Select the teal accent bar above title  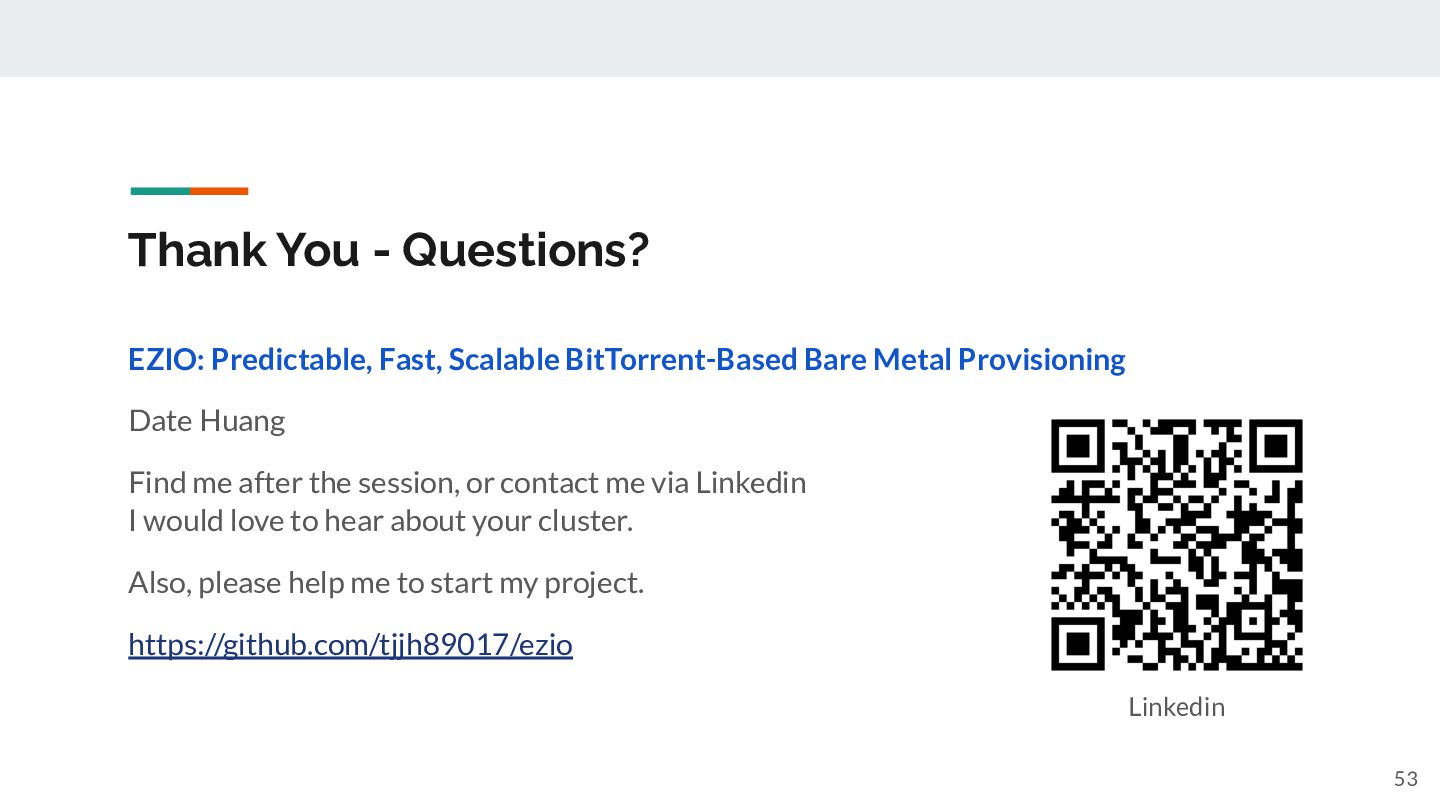pyautogui.click(x=160, y=191)
